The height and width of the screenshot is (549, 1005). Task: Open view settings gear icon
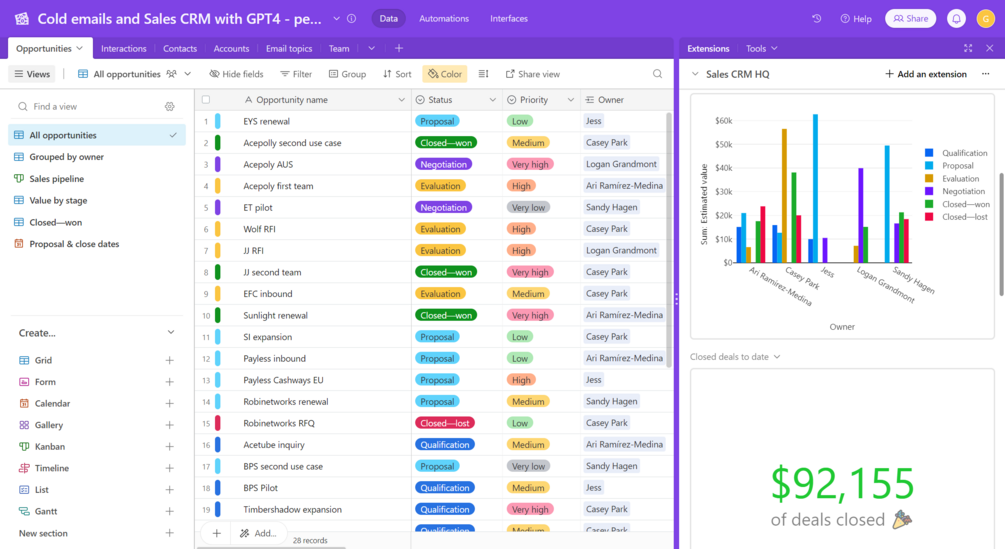[169, 106]
